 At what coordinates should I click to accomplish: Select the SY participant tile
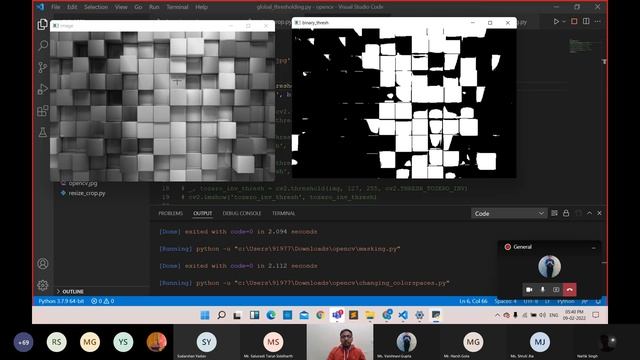[207, 342]
